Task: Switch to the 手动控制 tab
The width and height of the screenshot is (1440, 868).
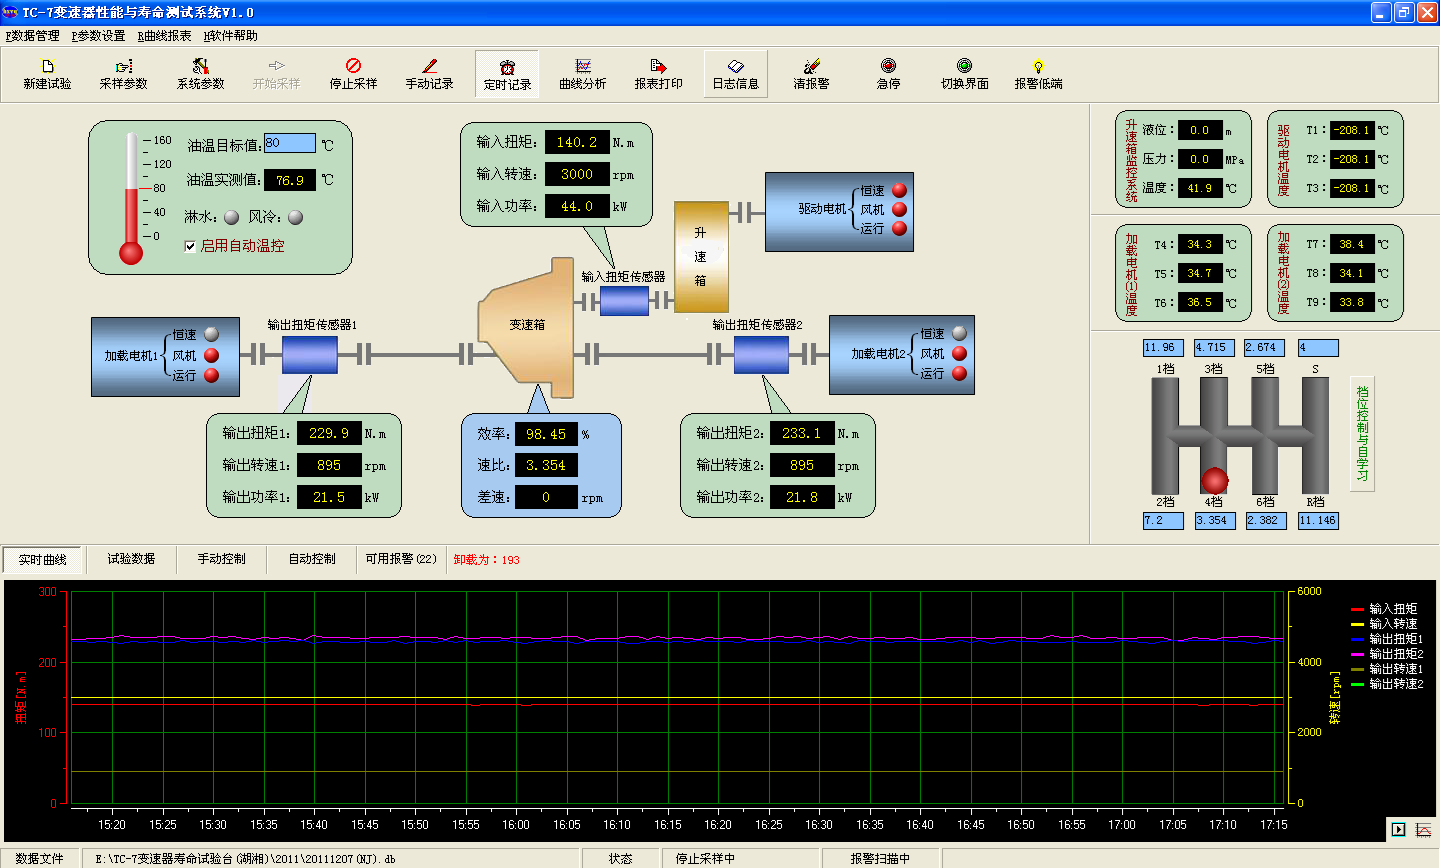Action: click(221, 559)
